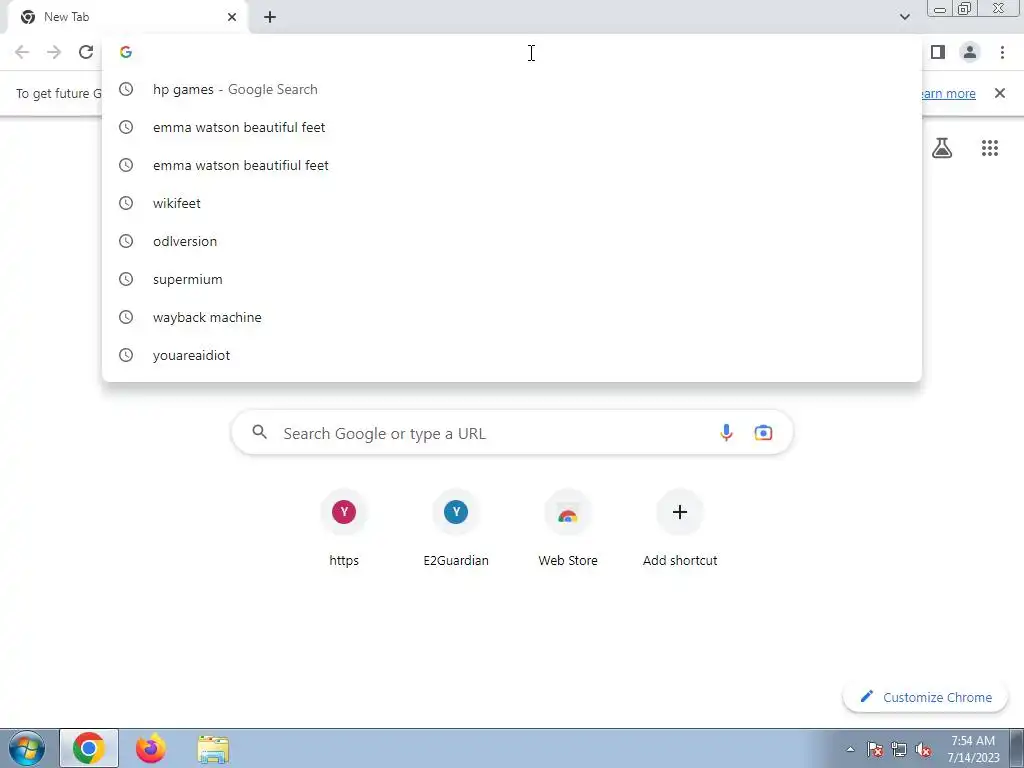
Task: Open the https shortcut tile
Action: pos(344,529)
